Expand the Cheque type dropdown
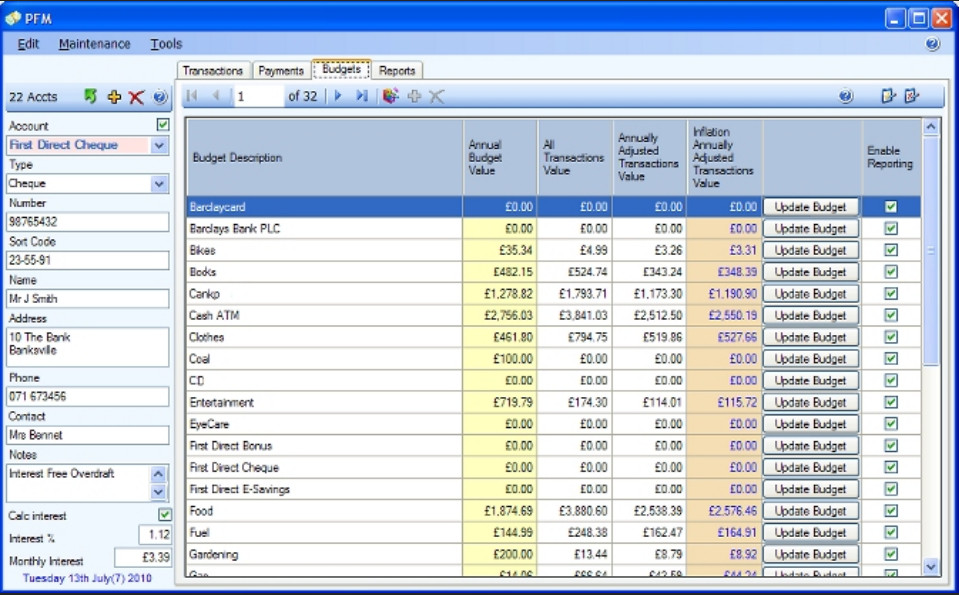This screenshot has height=595, width=959. (159, 184)
